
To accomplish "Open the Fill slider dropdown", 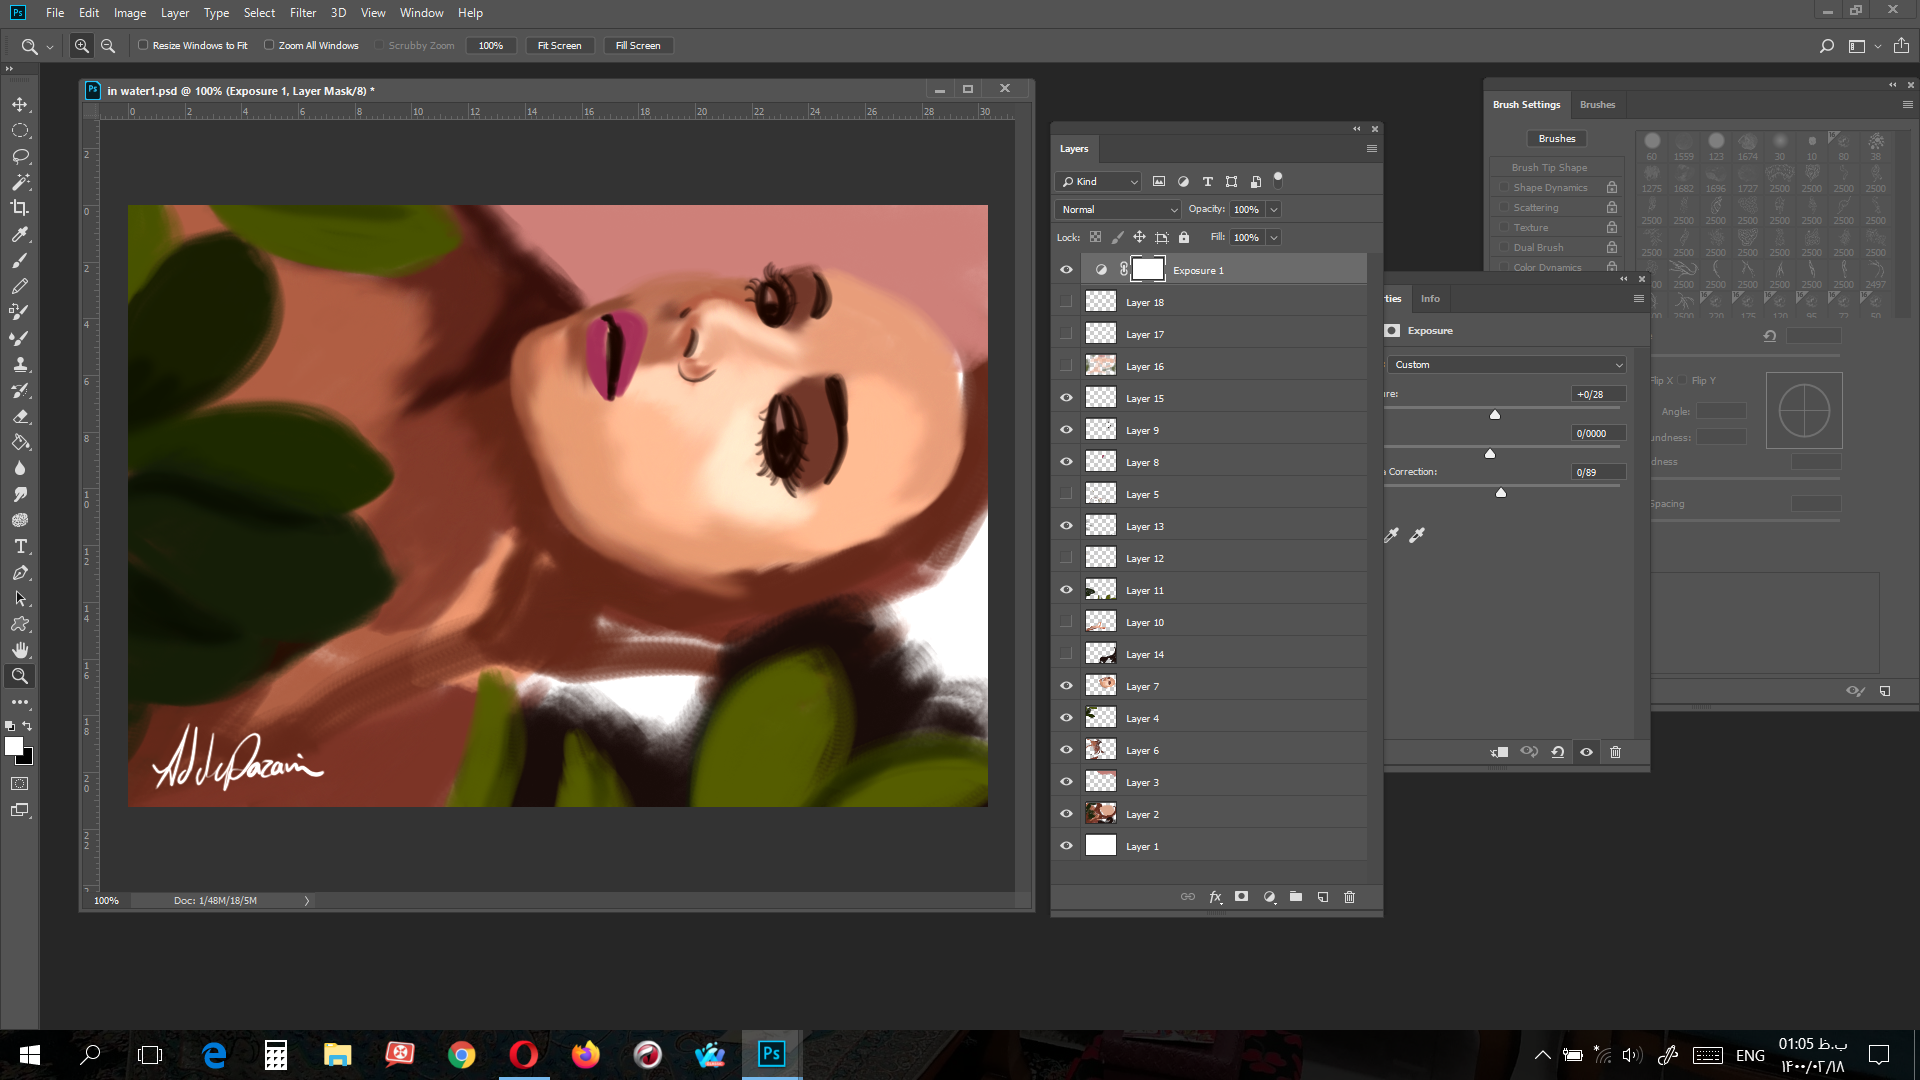I will click(1274, 238).
